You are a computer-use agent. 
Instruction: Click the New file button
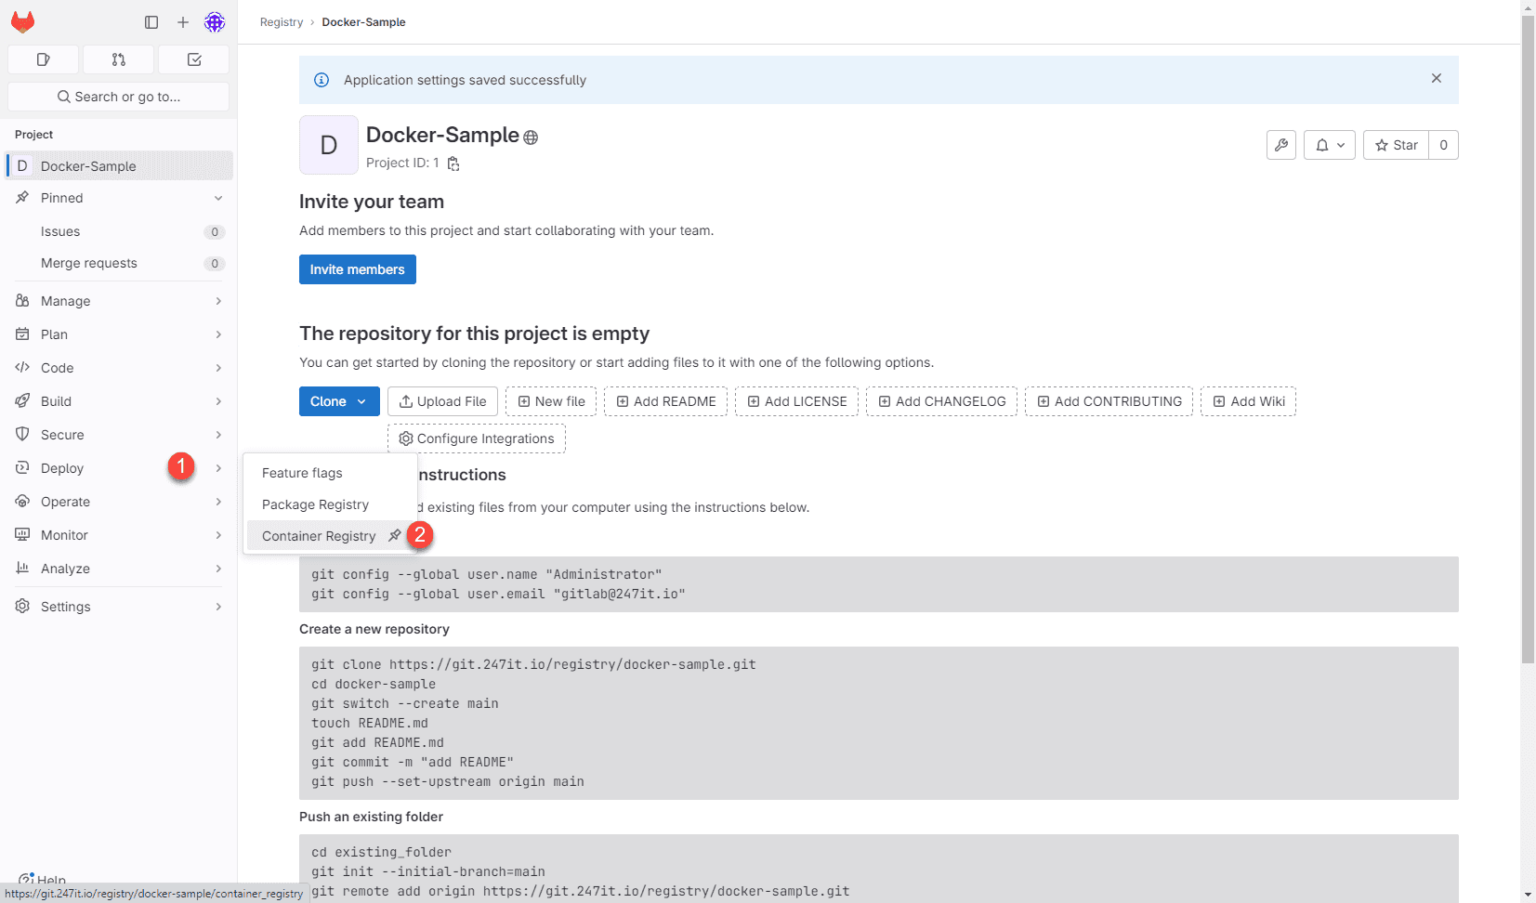551,401
